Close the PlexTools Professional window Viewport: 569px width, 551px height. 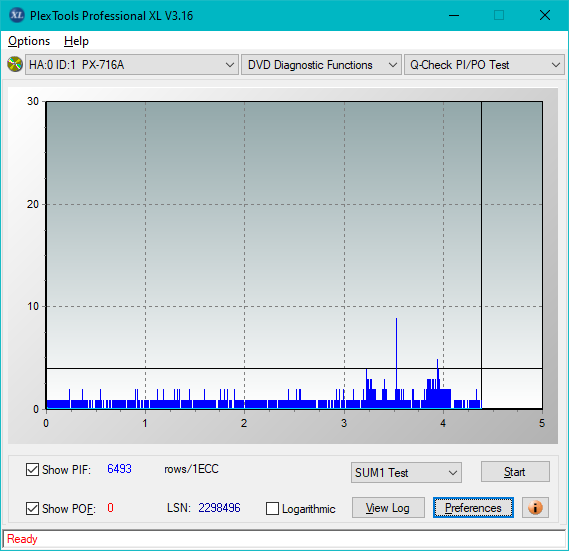545,15
